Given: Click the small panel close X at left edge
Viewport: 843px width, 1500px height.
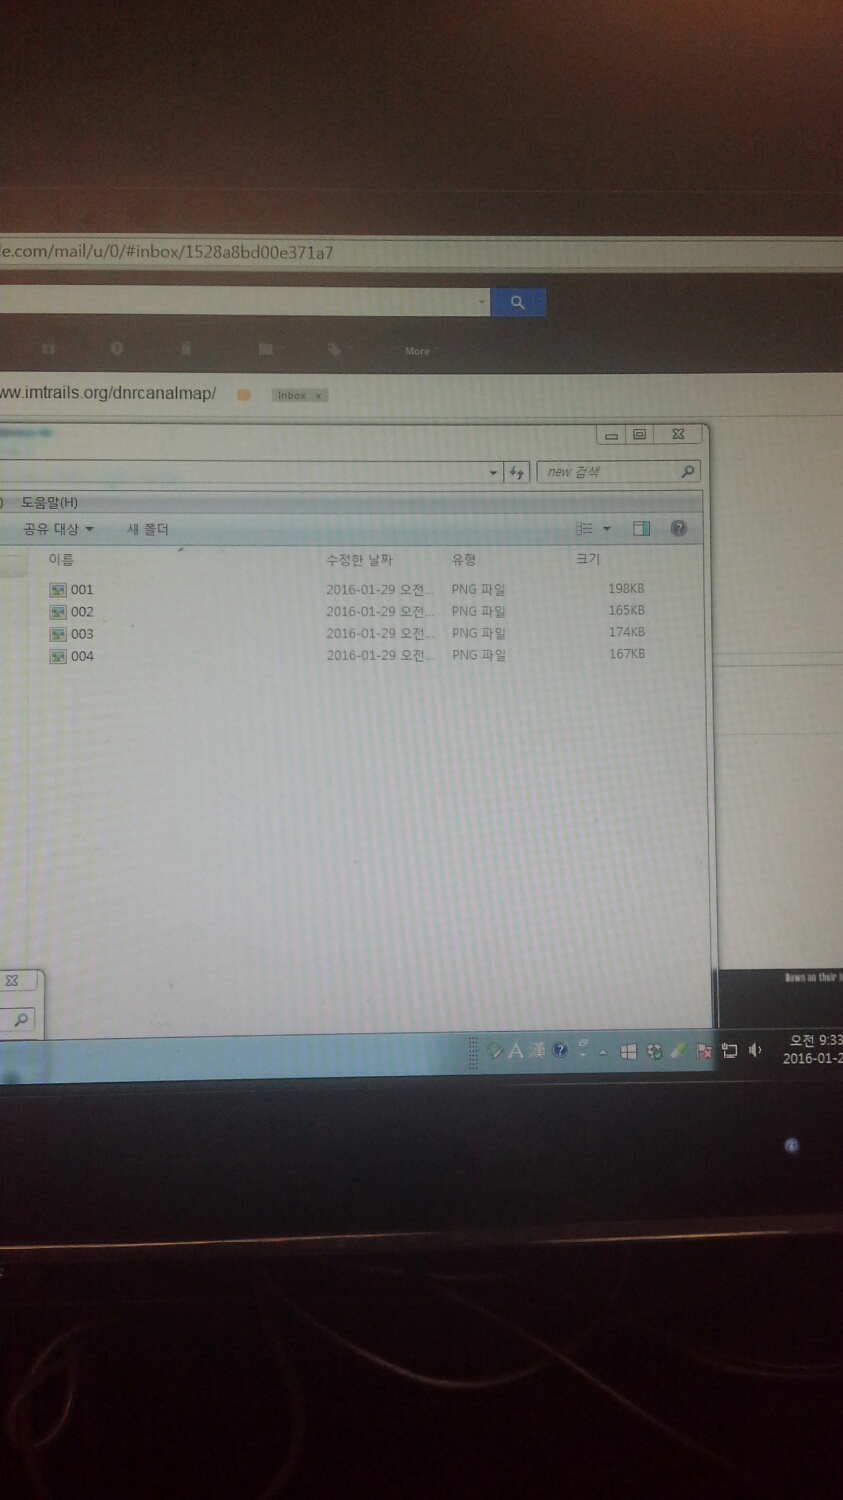Looking at the screenshot, I should [12, 981].
